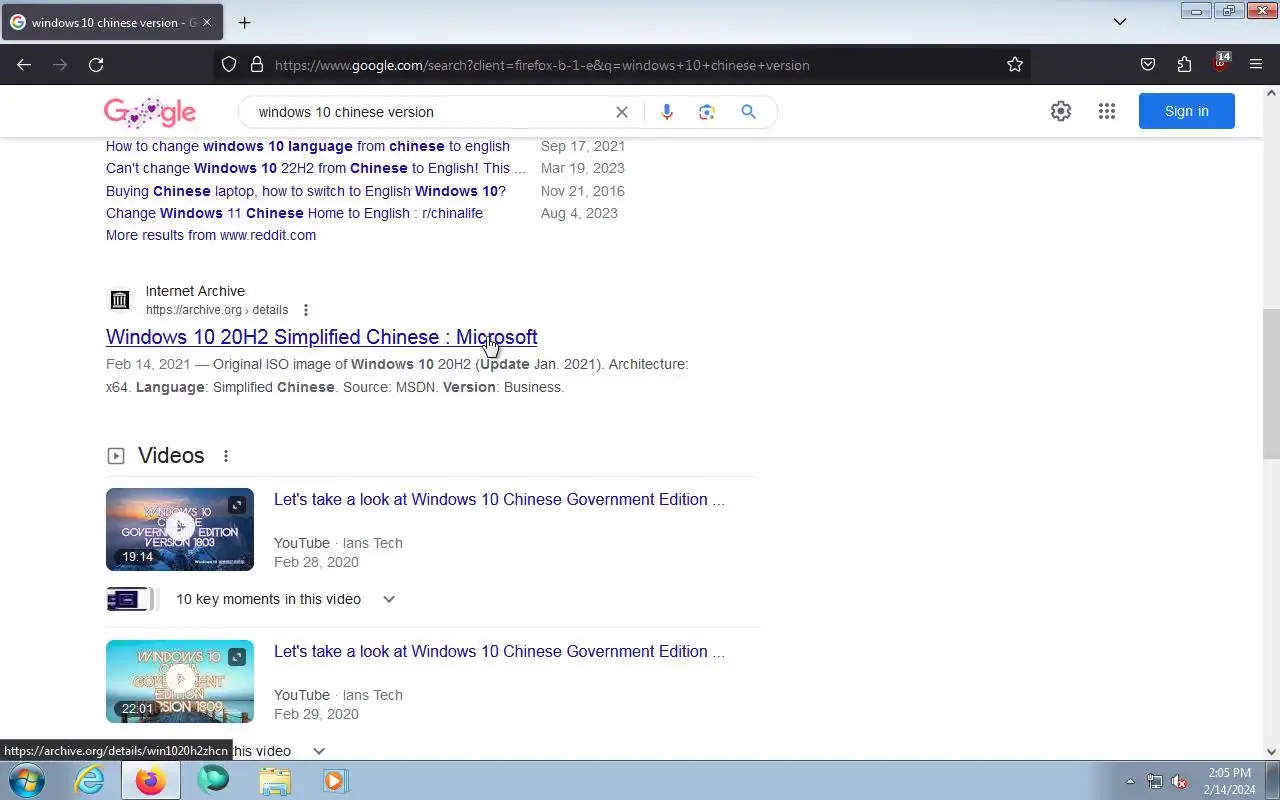
Task: Open the Firefox extensions menu
Action: pyautogui.click(x=1184, y=65)
